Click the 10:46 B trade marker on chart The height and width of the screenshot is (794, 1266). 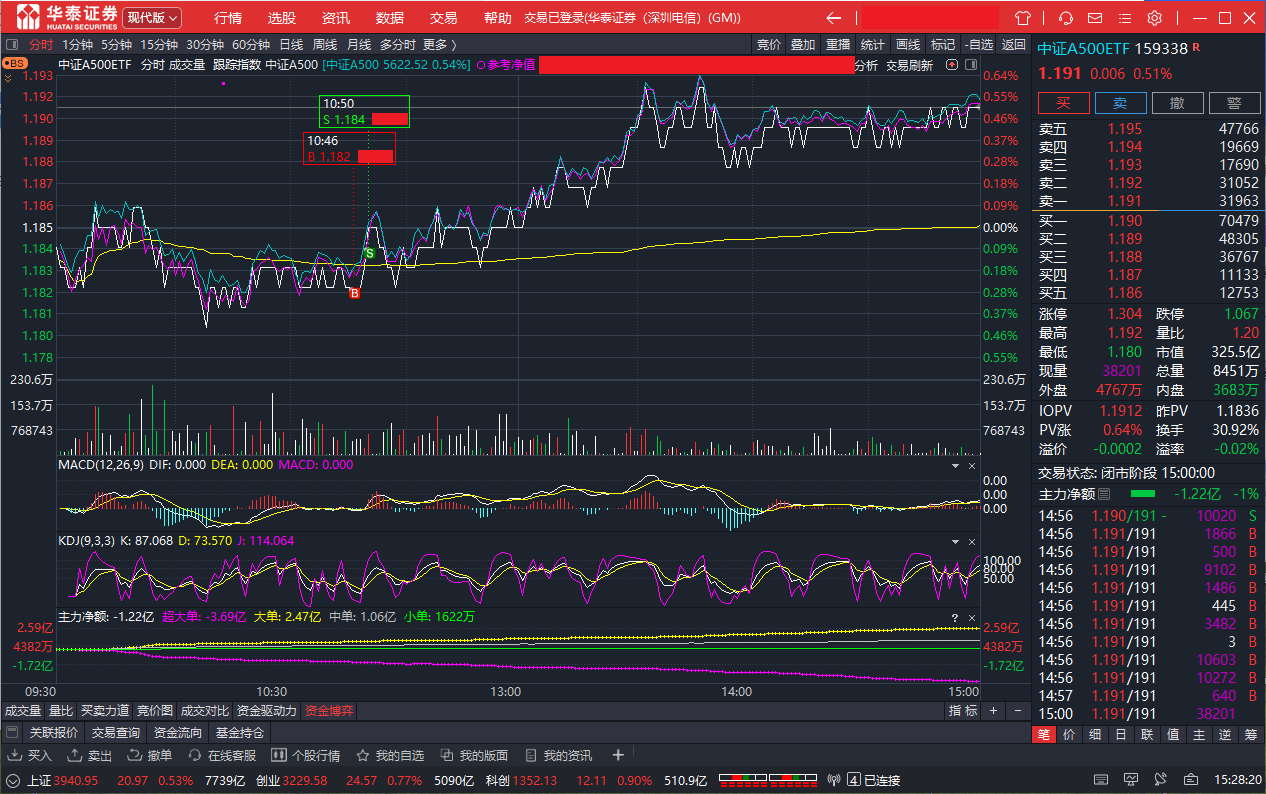354,293
